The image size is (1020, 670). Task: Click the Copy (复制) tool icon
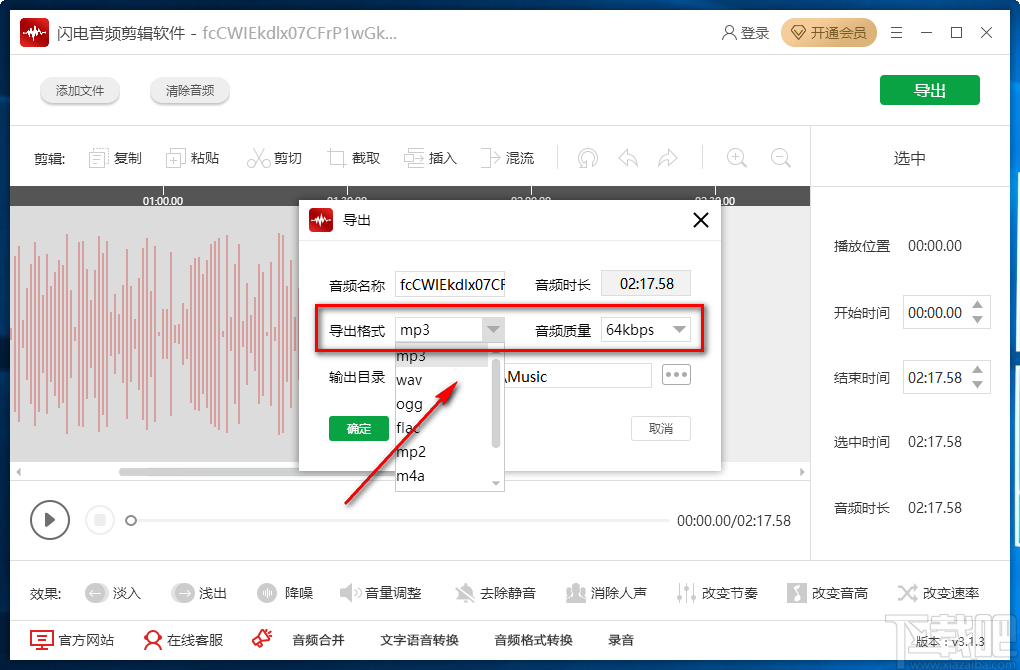point(98,158)
